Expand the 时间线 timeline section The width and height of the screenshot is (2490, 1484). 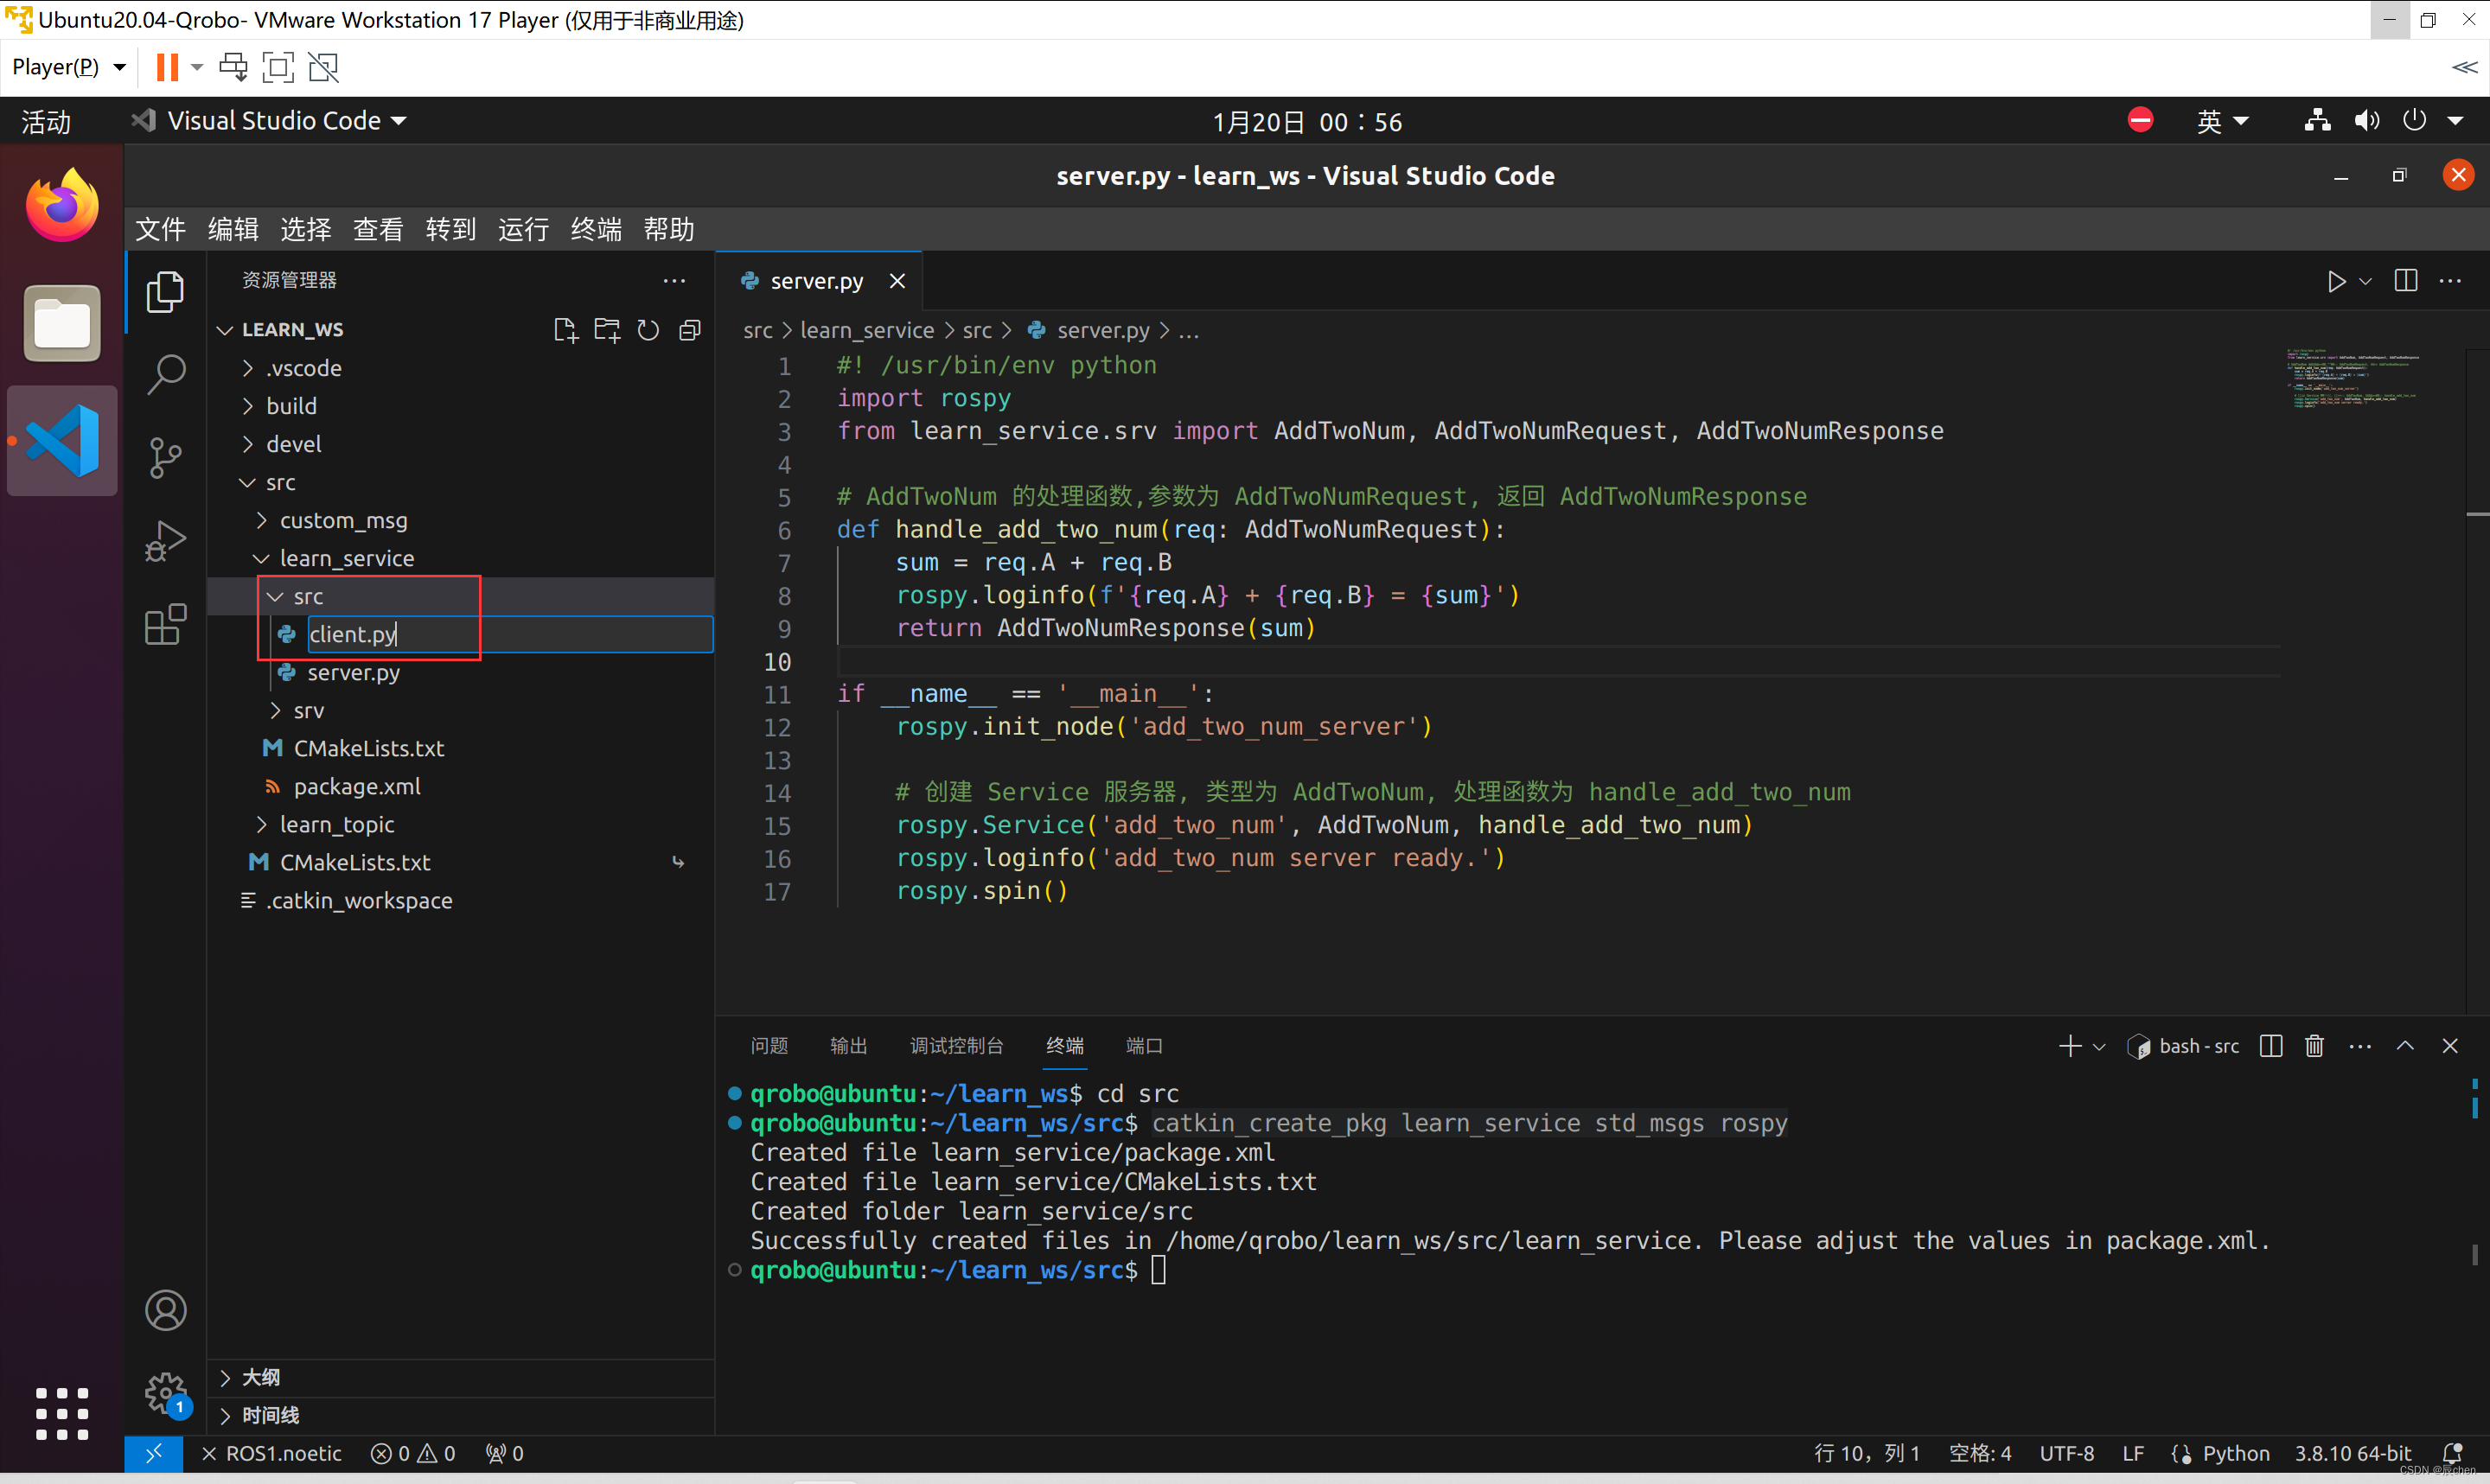[x=460, y=1415]
